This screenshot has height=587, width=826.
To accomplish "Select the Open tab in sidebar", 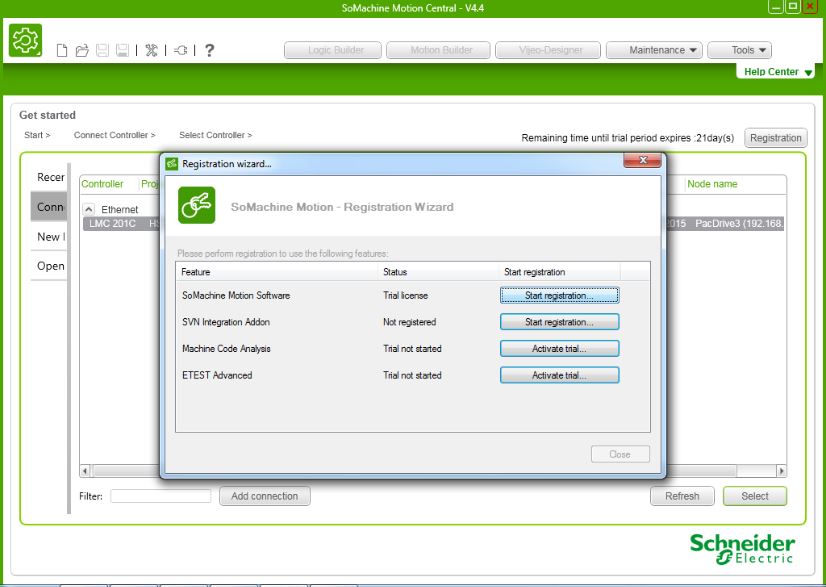I will tap(50, 266).
